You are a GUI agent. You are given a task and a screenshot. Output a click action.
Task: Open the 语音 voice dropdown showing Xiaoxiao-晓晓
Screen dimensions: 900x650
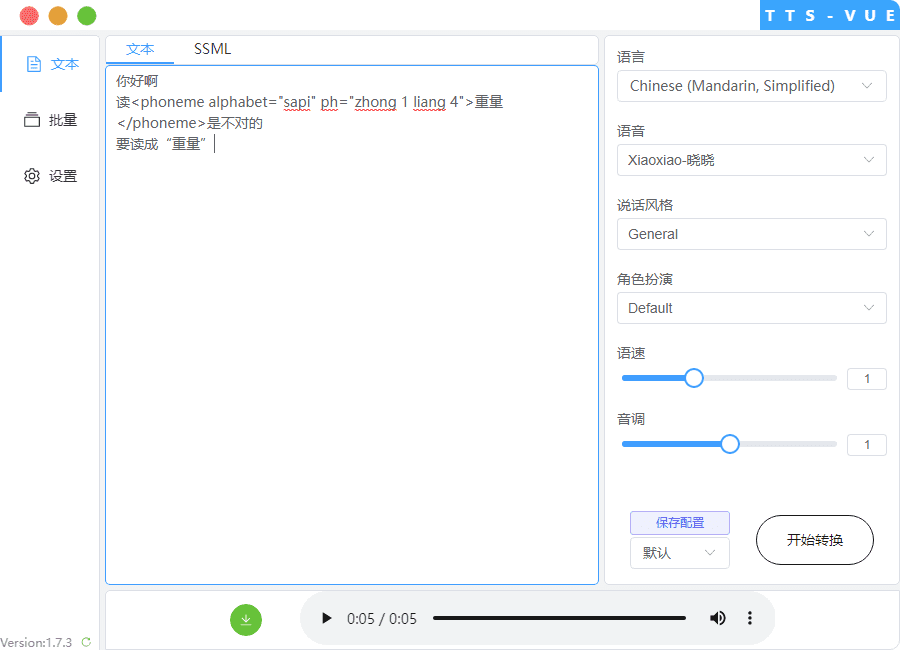(x=751, y=160)
